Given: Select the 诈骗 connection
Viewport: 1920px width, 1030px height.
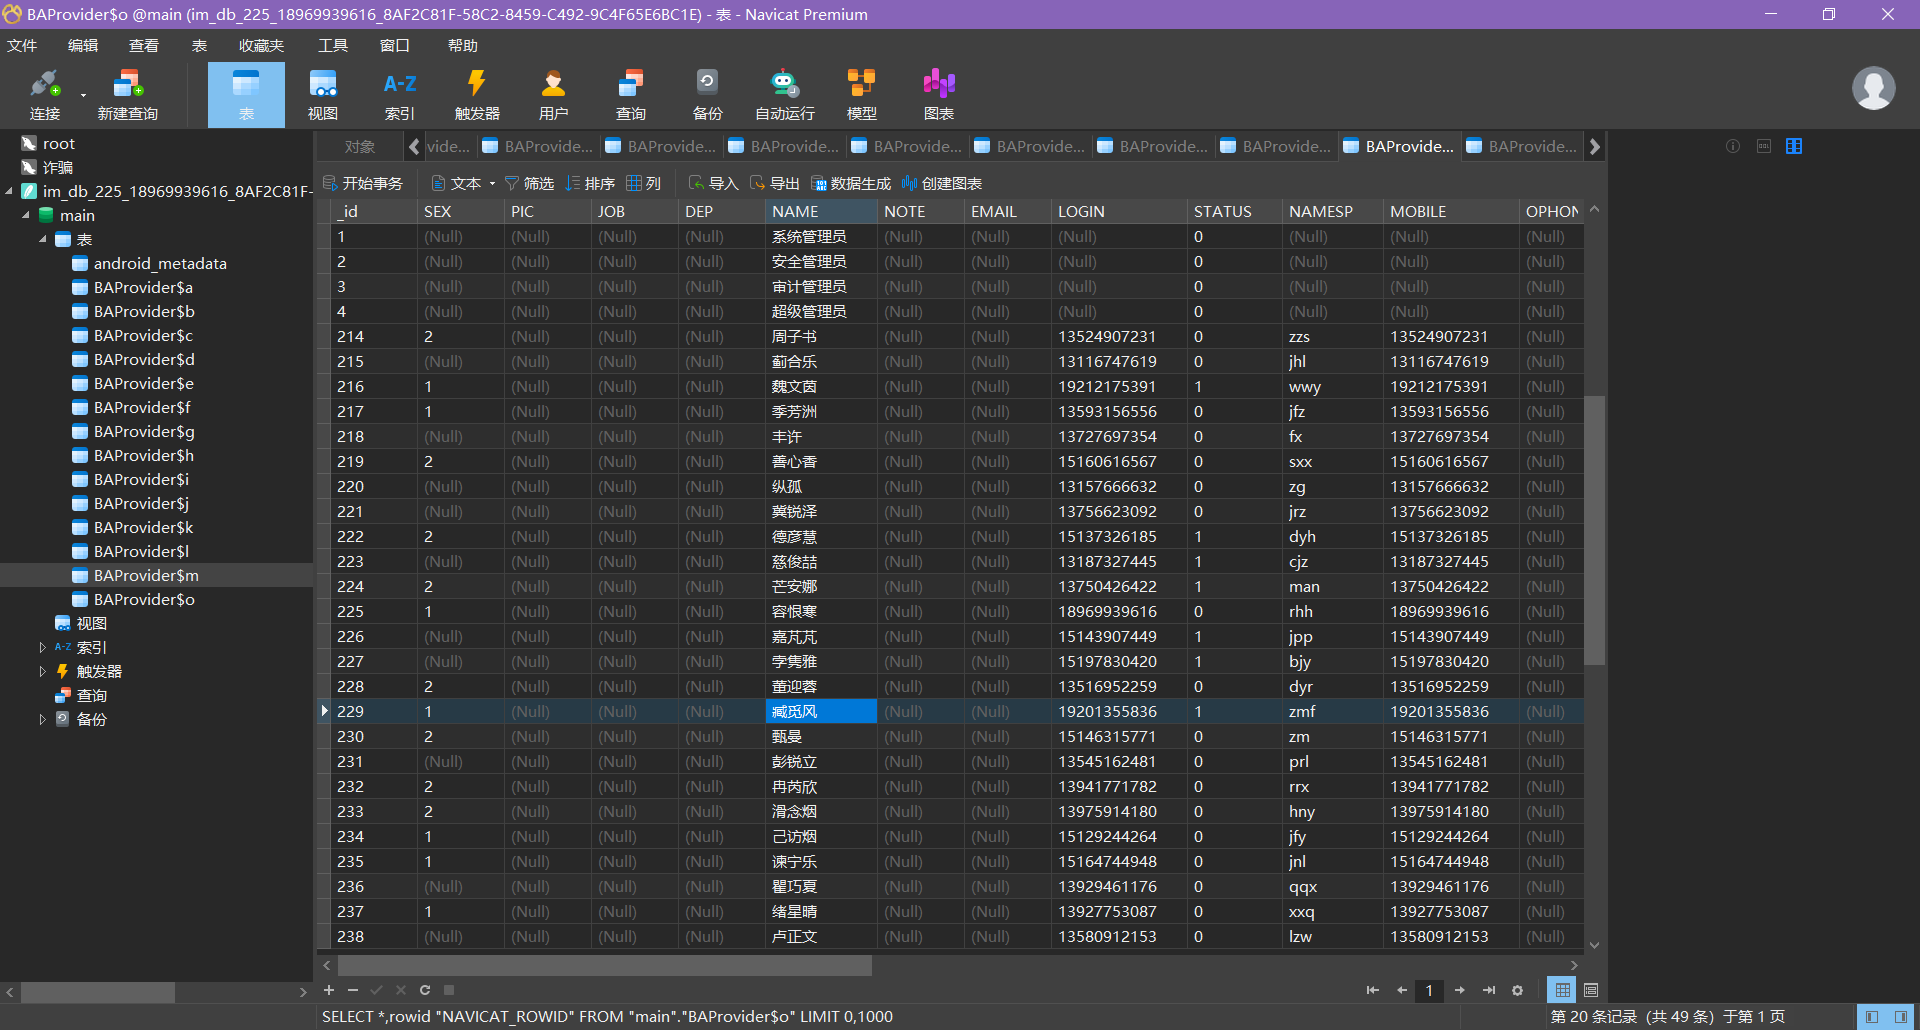Looking at the screenshot, I should tap(58, 167).
